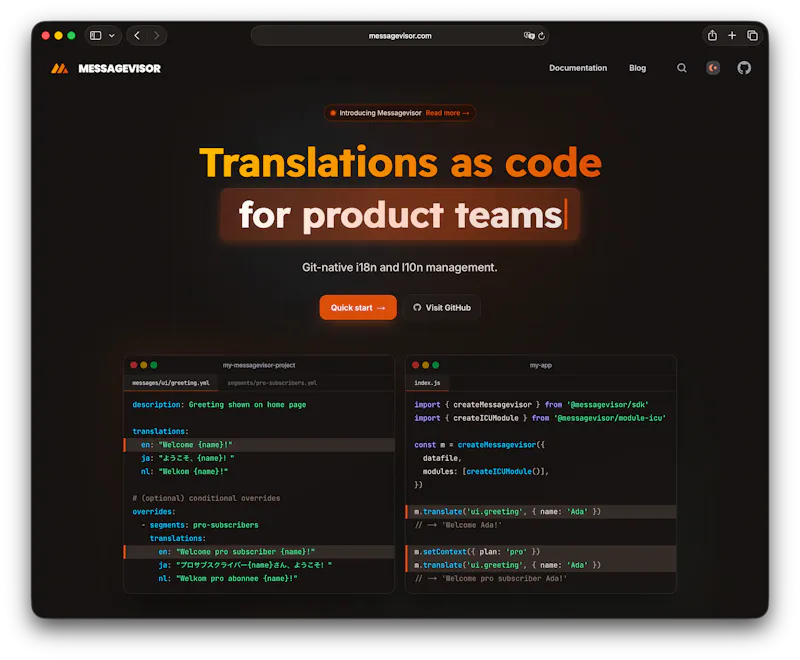Click m.setContext({ plan: 'pro' }) line
Viewport: 800px width, 660px height.
point(477,551)
